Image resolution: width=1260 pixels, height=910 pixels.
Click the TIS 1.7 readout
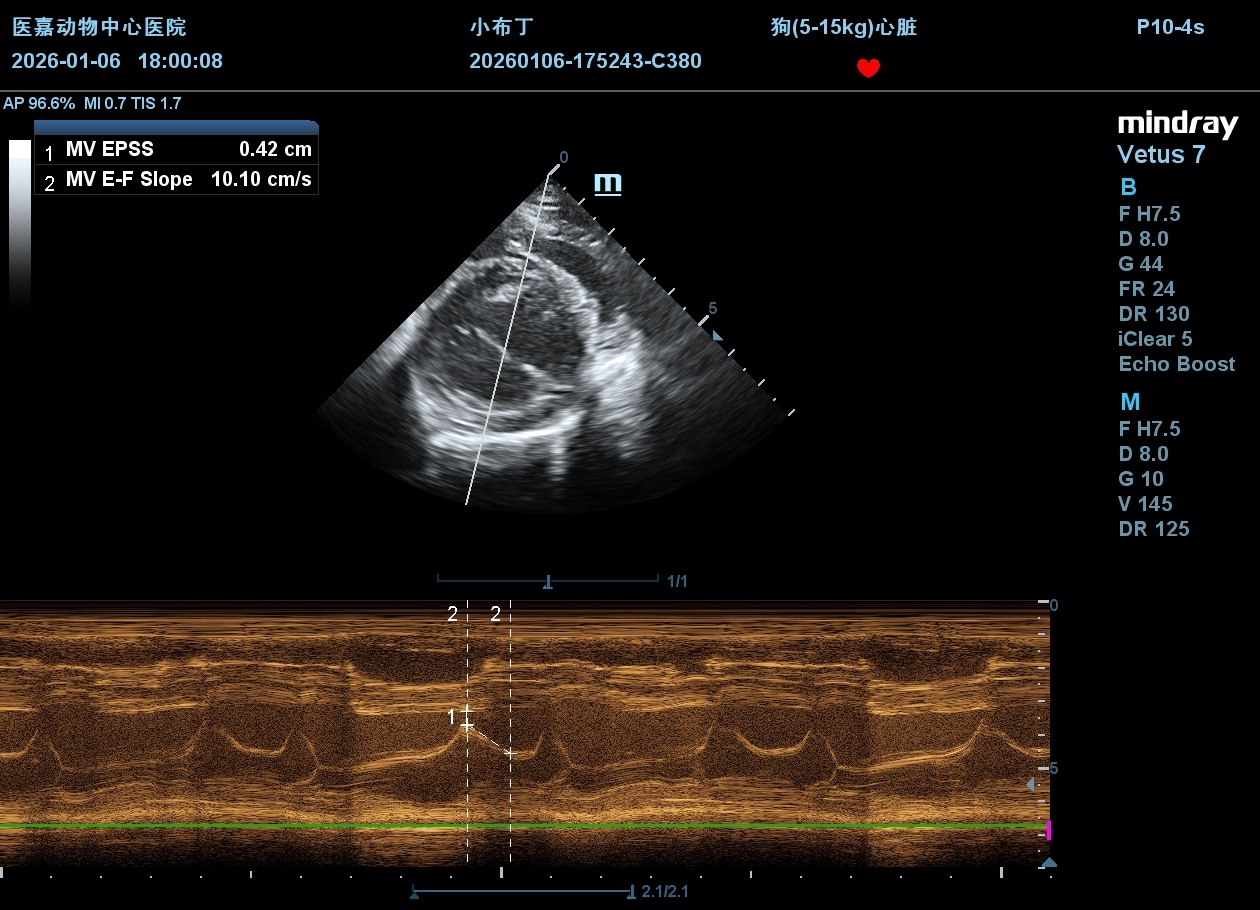click(156, 103)
